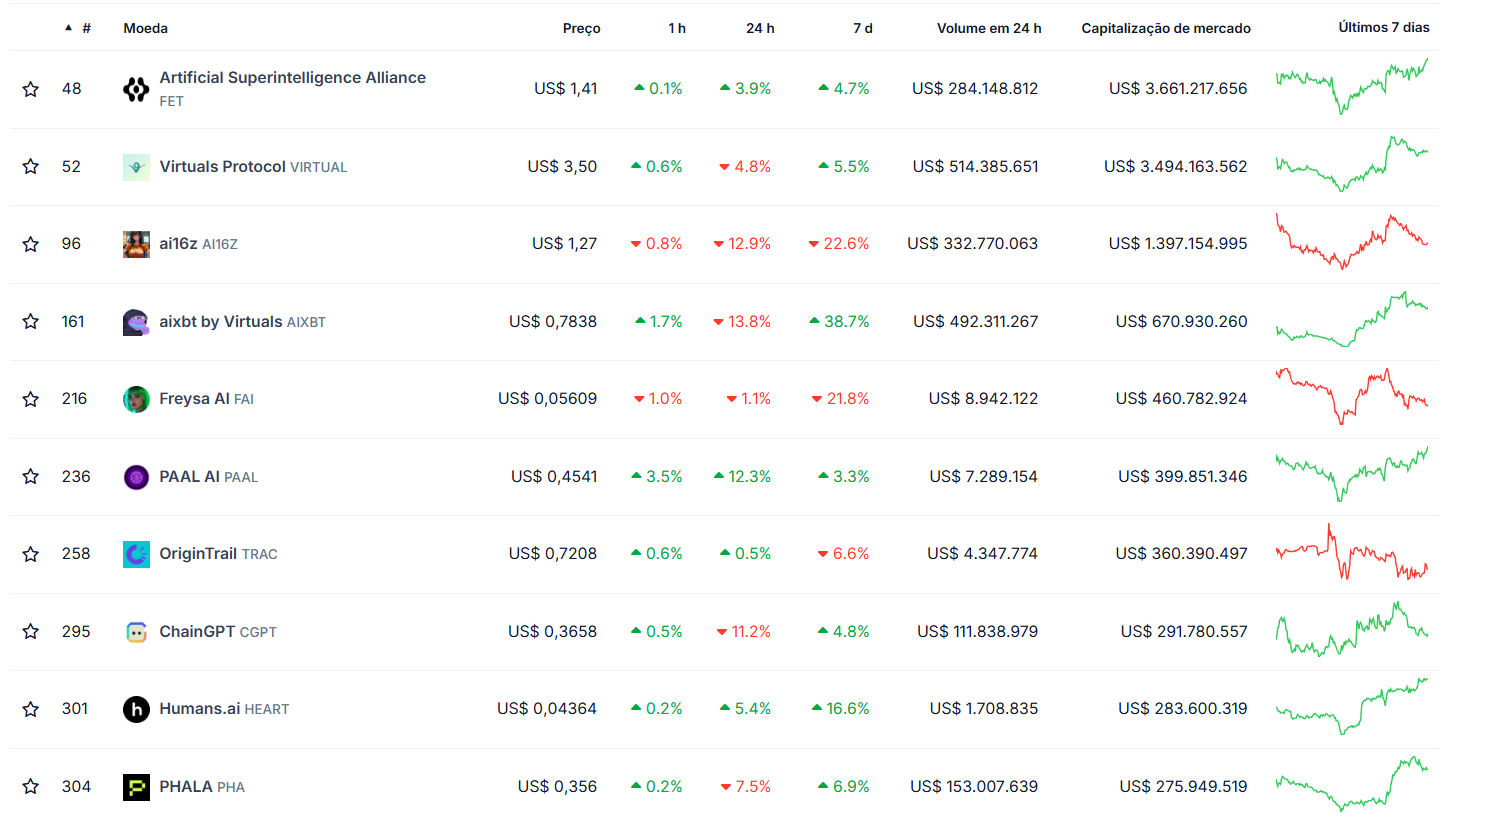Open the red Freysa AI sparkline
Image resolution: width=1488 pixels, height=823 pixels.
point(1352,396)
